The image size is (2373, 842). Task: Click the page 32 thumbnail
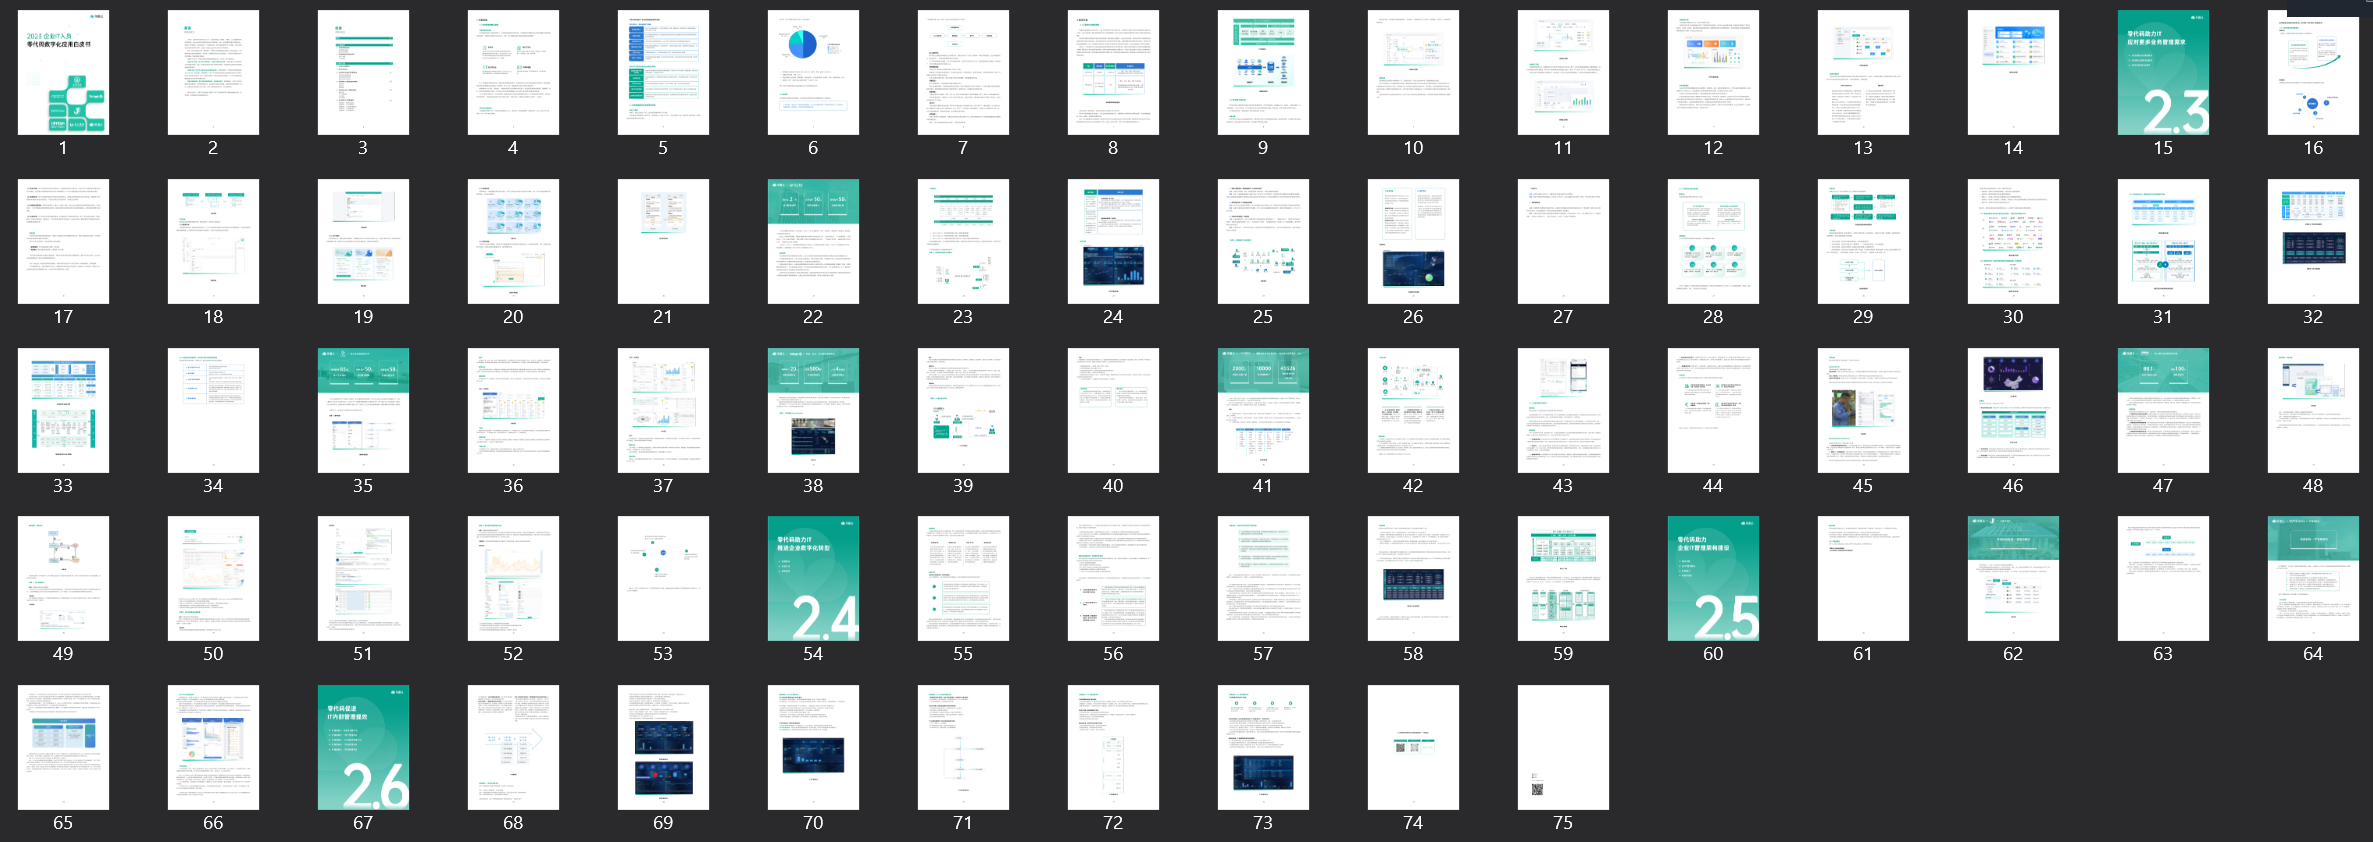click(2313, 242)
